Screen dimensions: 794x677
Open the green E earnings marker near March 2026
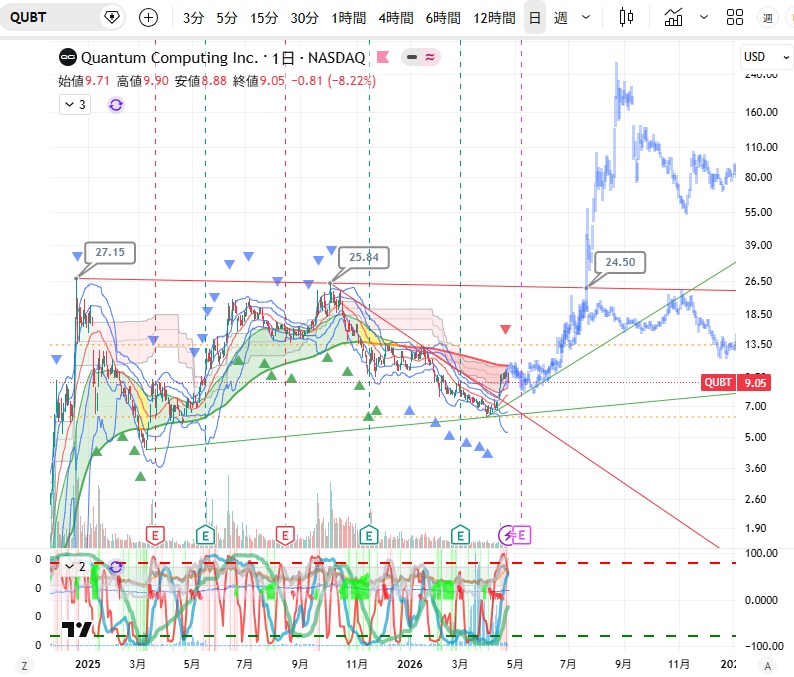coord(460,535)
